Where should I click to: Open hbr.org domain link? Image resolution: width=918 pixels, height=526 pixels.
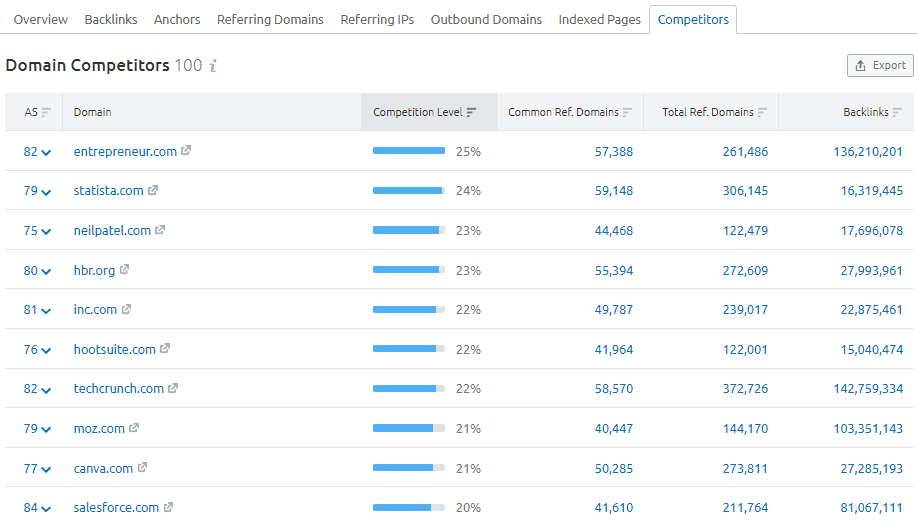[x=94, y=271]
